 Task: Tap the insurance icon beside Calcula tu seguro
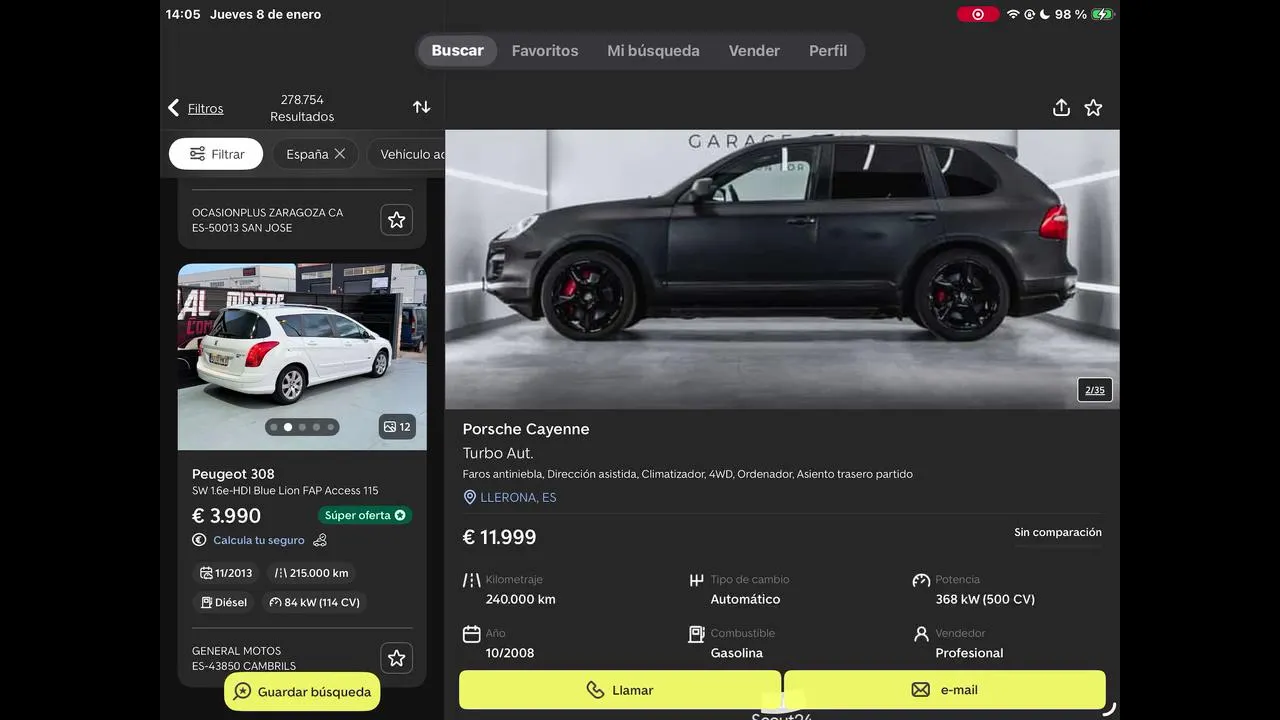click(x=320, y=540)
